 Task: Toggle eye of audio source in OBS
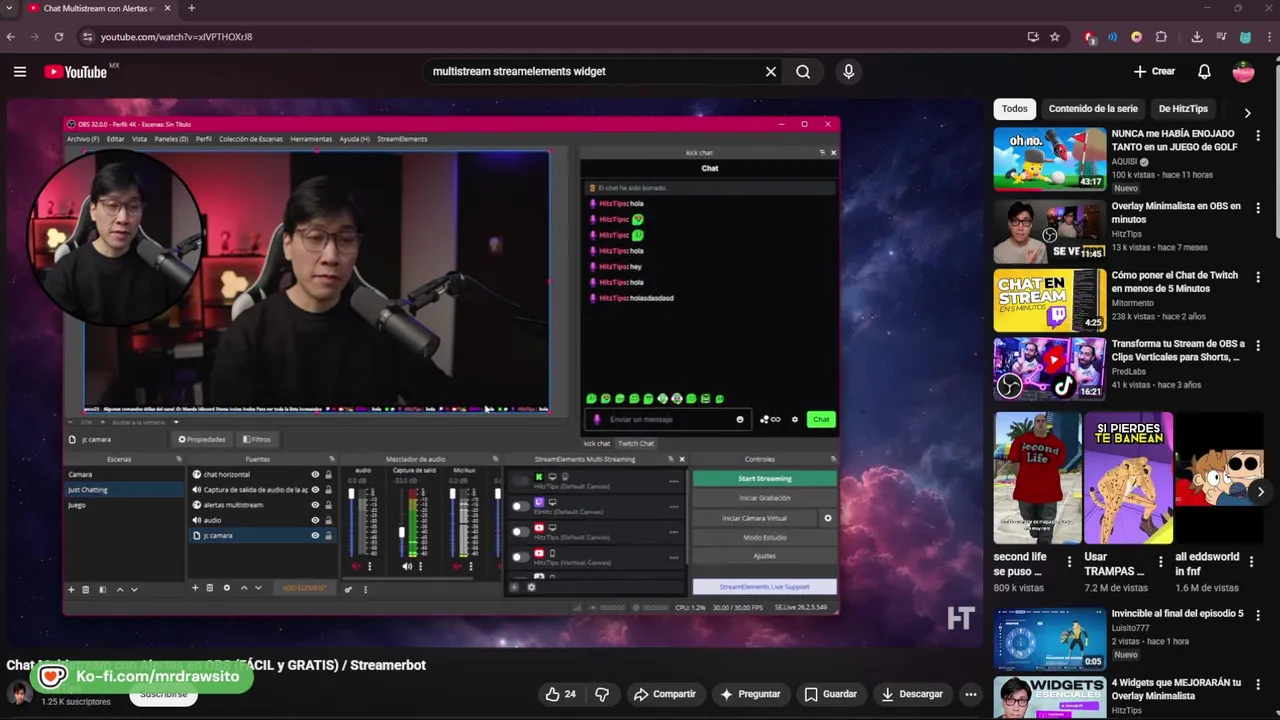click(315, 520)
